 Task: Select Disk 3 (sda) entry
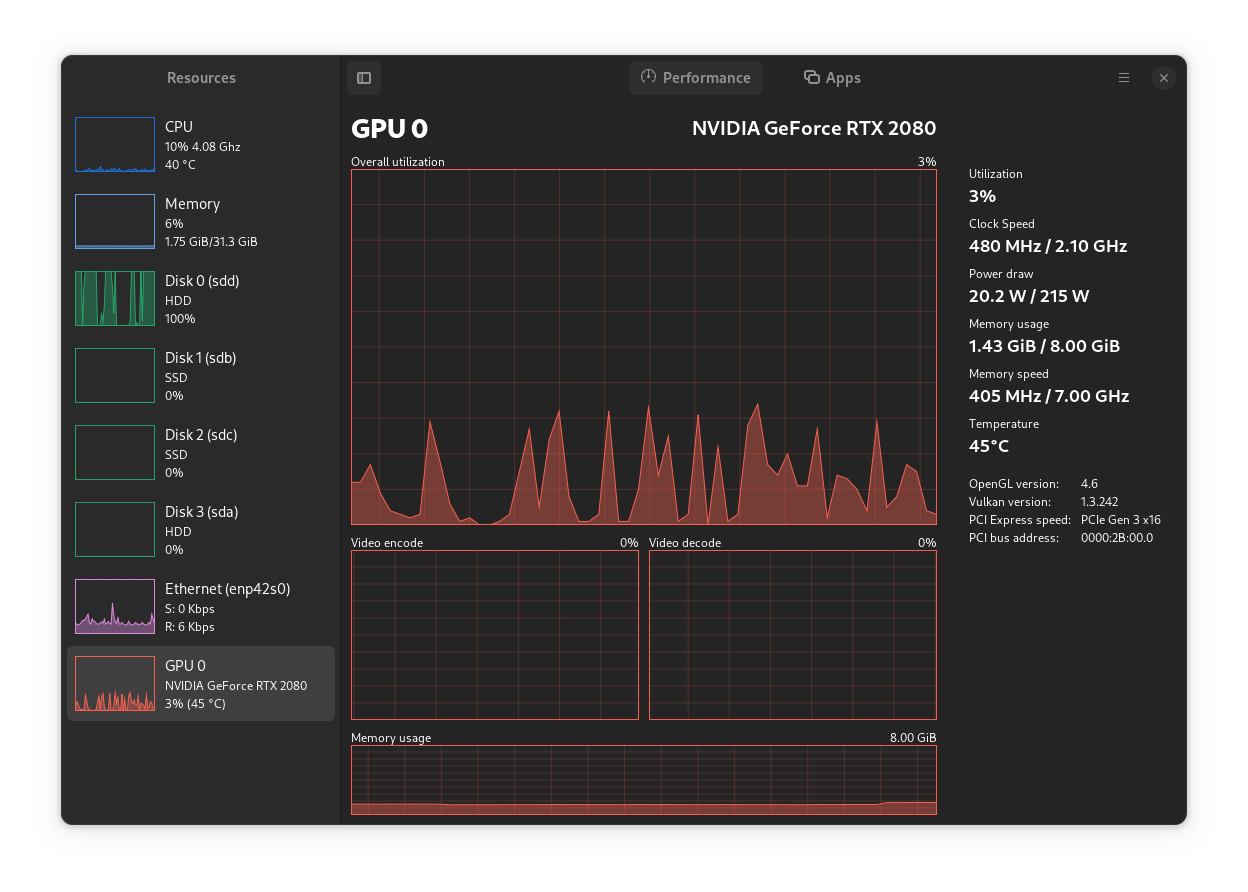click(x=201, y=530)
